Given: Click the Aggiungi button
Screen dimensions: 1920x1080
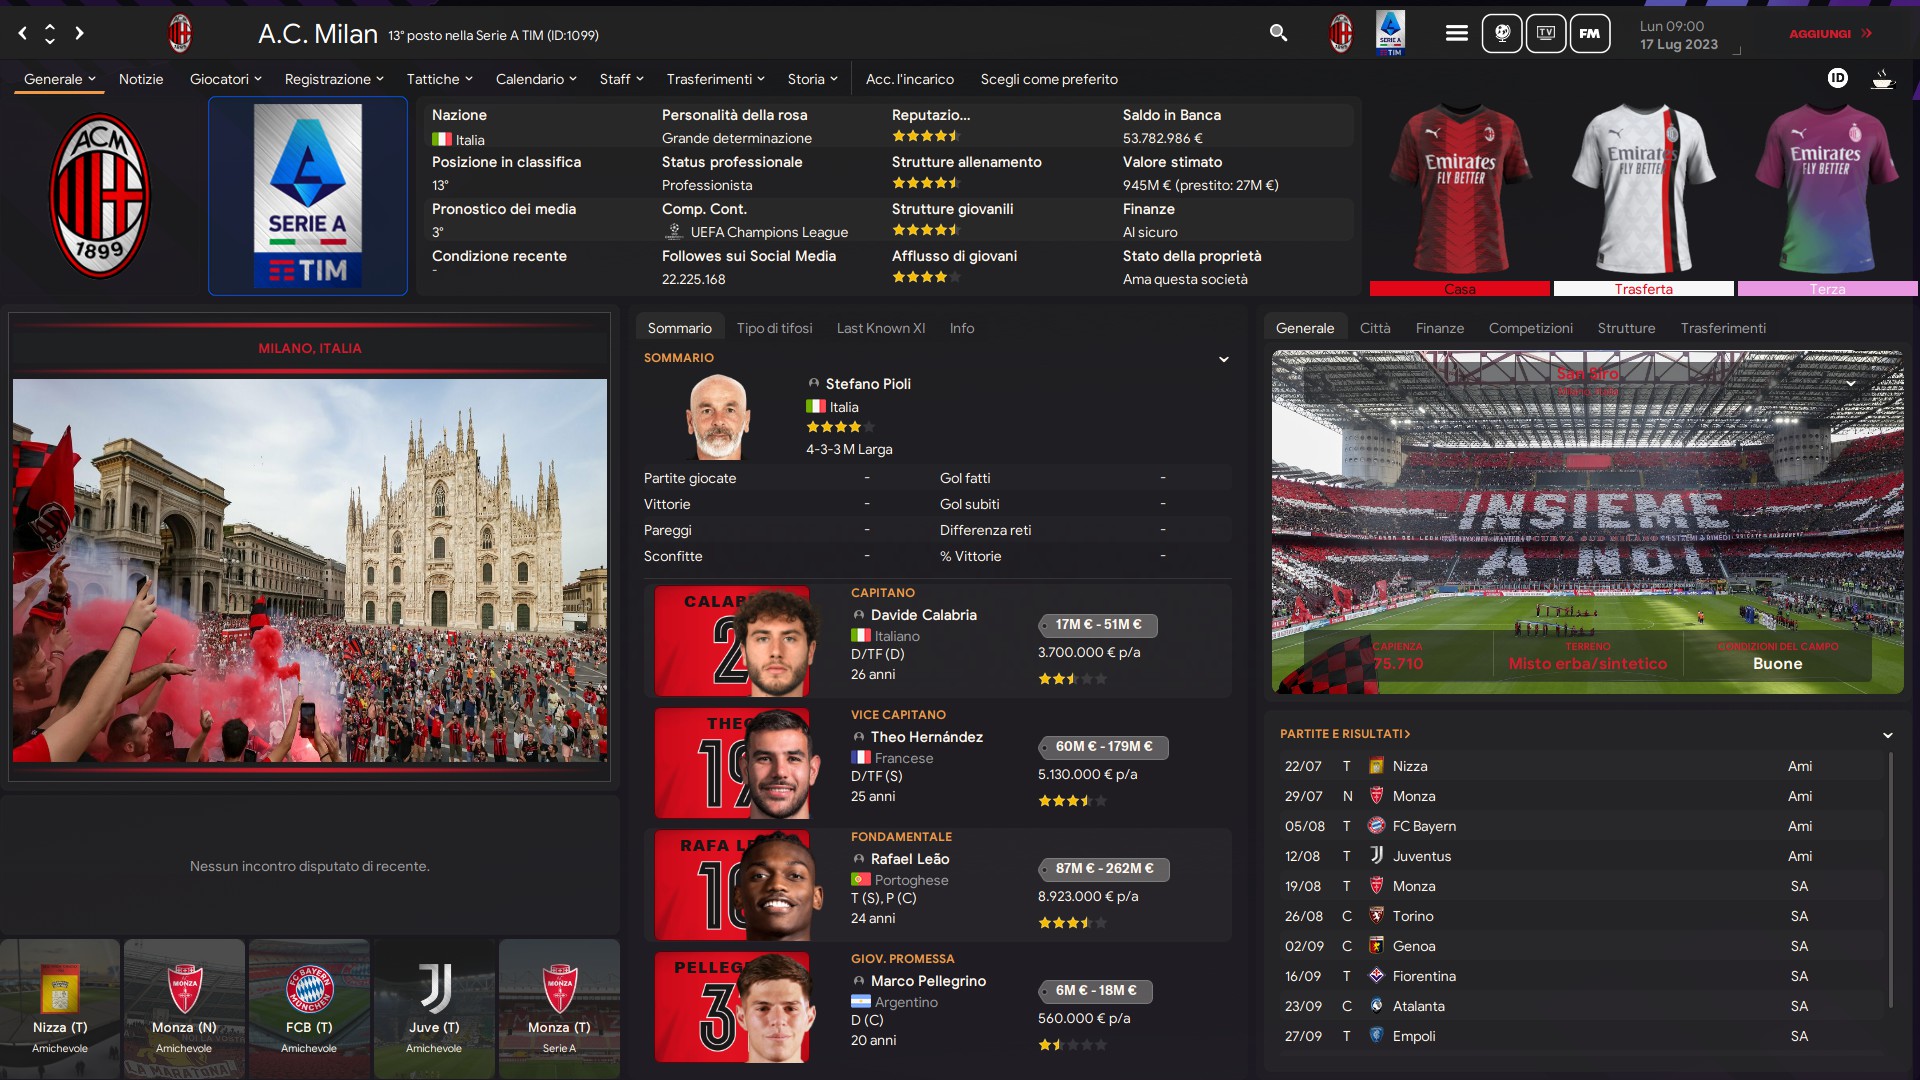Looking at the screenshot, I should pyautogui.click(x=1830, y=33).
